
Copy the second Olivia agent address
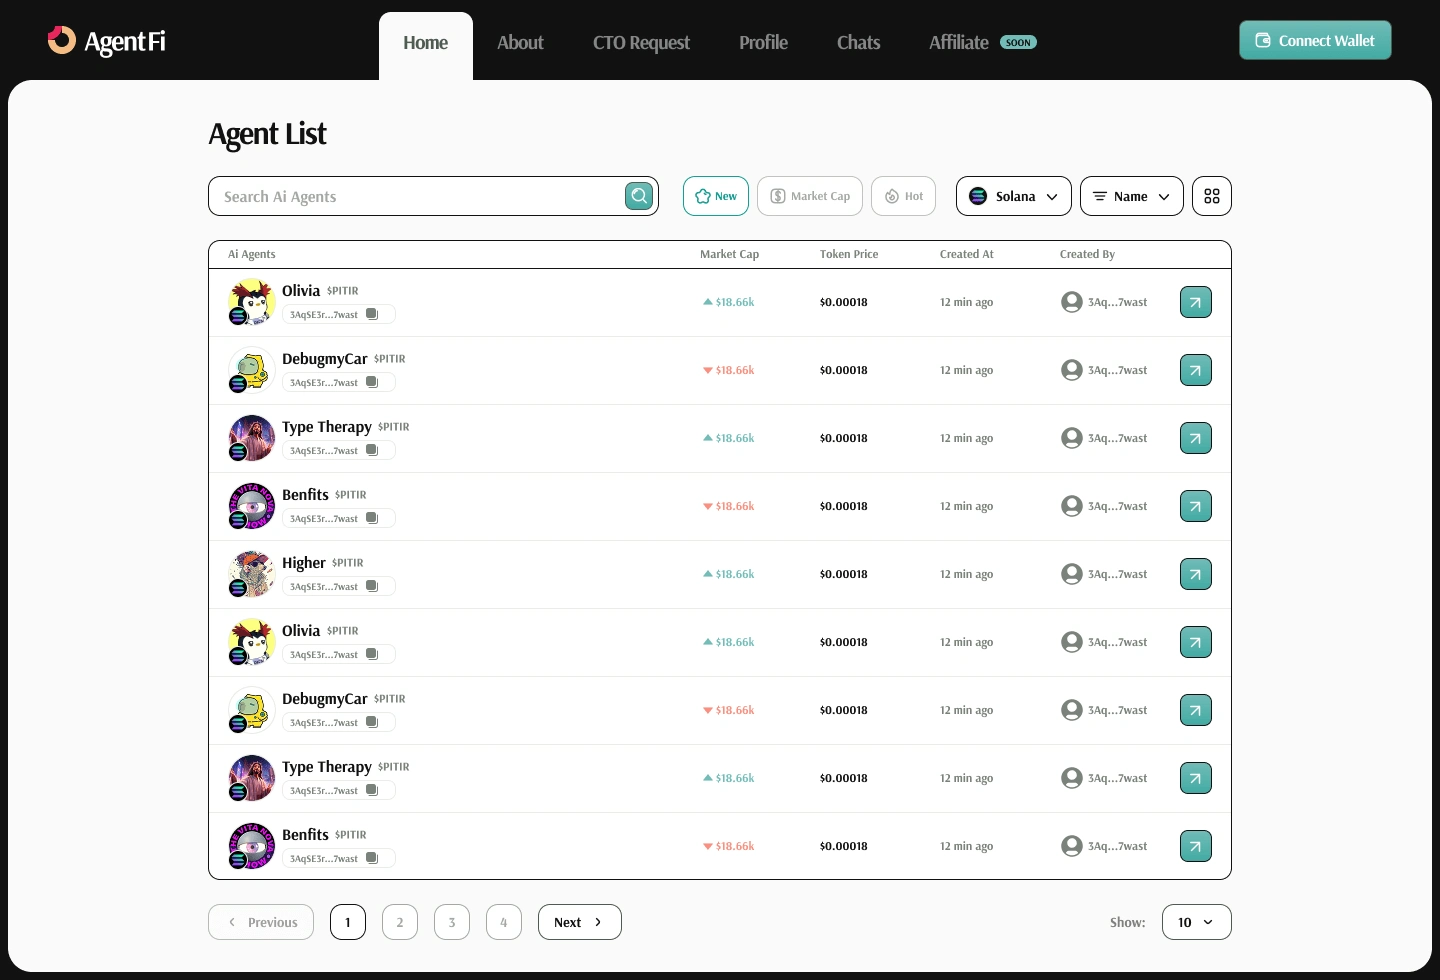[x=372, y=654]
